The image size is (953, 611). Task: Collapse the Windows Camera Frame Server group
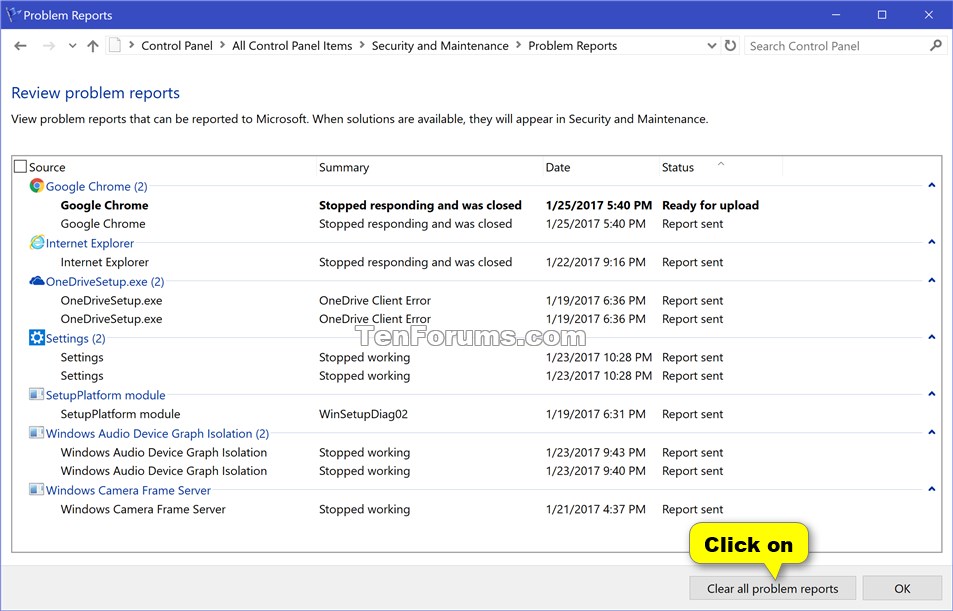(x=932, y=489)
